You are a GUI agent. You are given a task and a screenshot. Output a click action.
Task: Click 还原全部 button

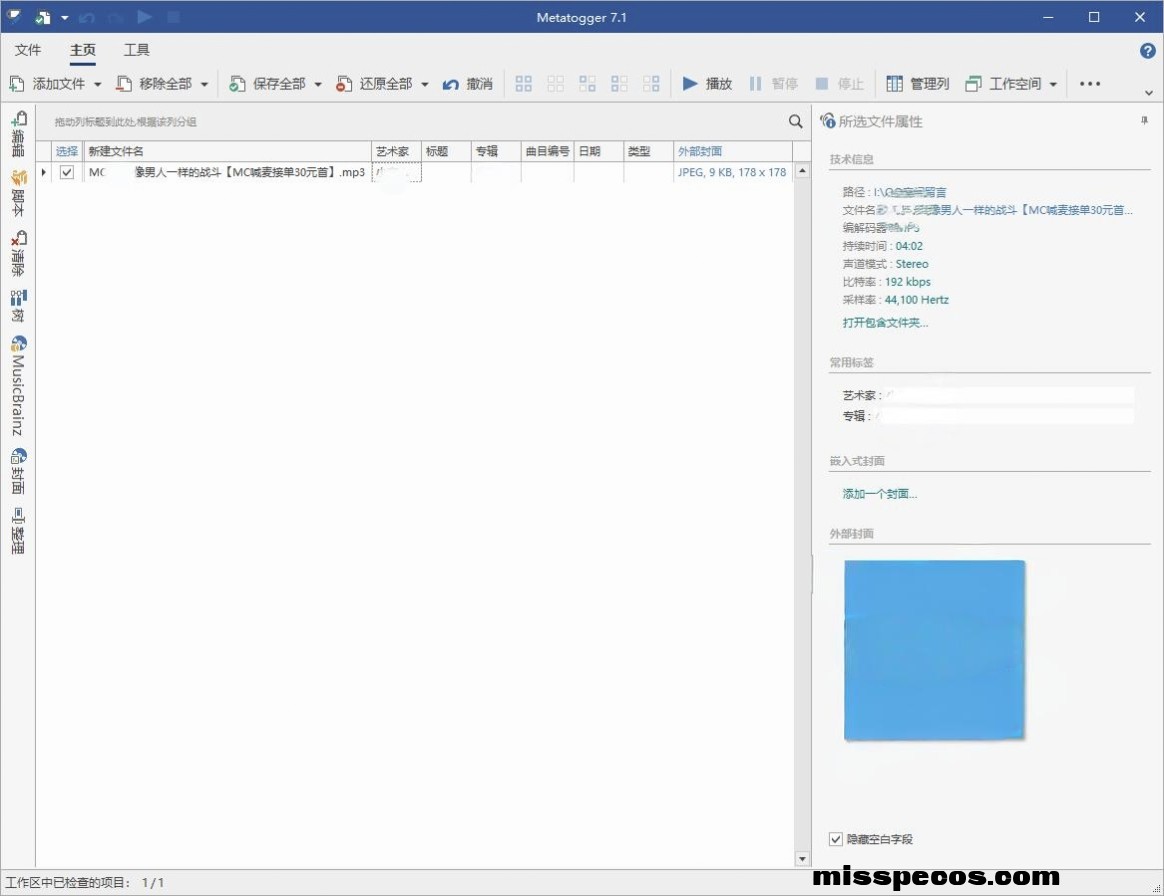point(375,84)
